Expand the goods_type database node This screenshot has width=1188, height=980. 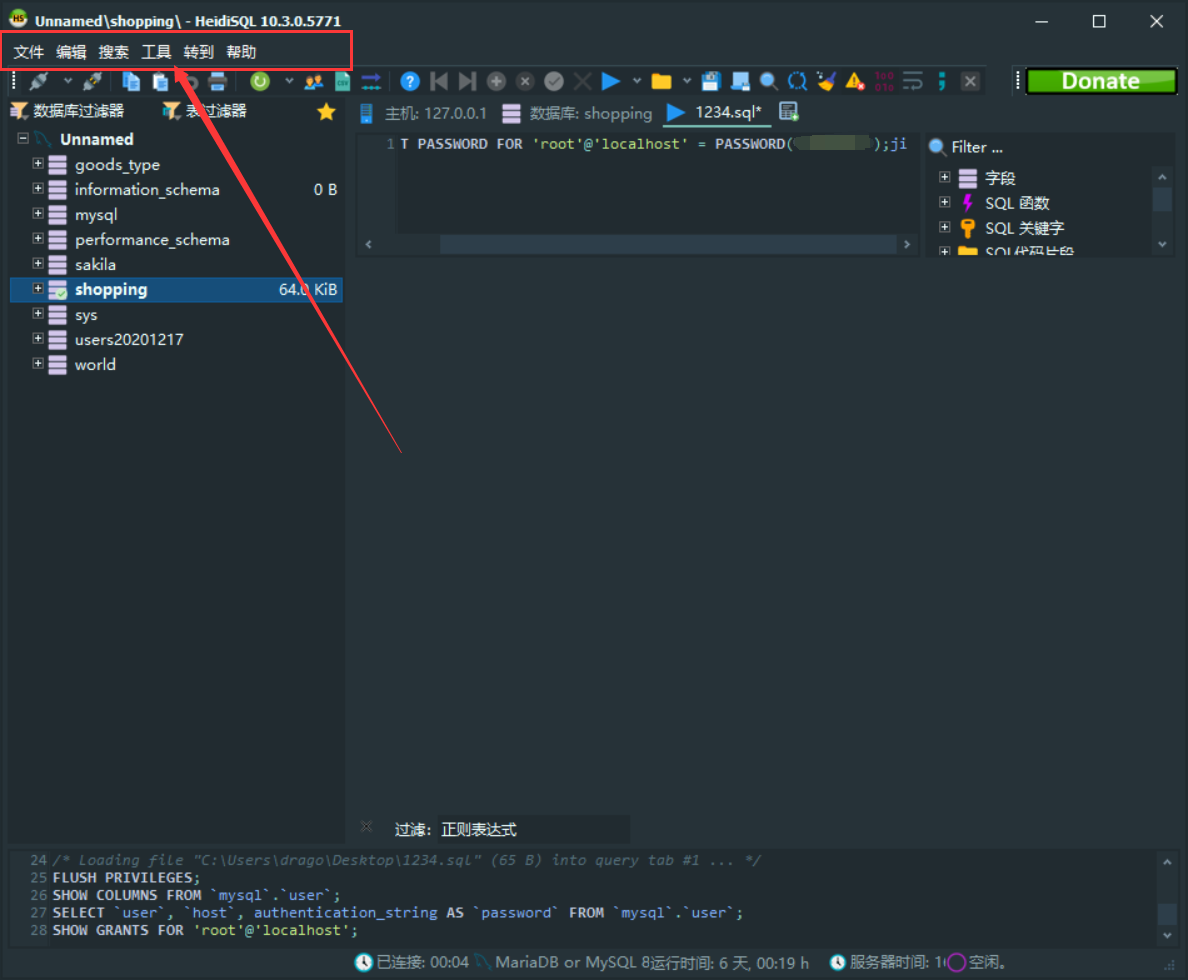point(38,163)
